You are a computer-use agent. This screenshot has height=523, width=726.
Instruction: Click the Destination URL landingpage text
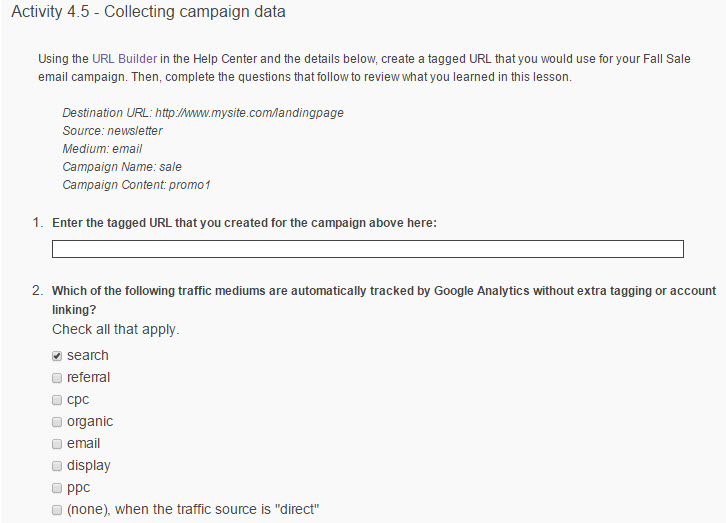point(203,113)
